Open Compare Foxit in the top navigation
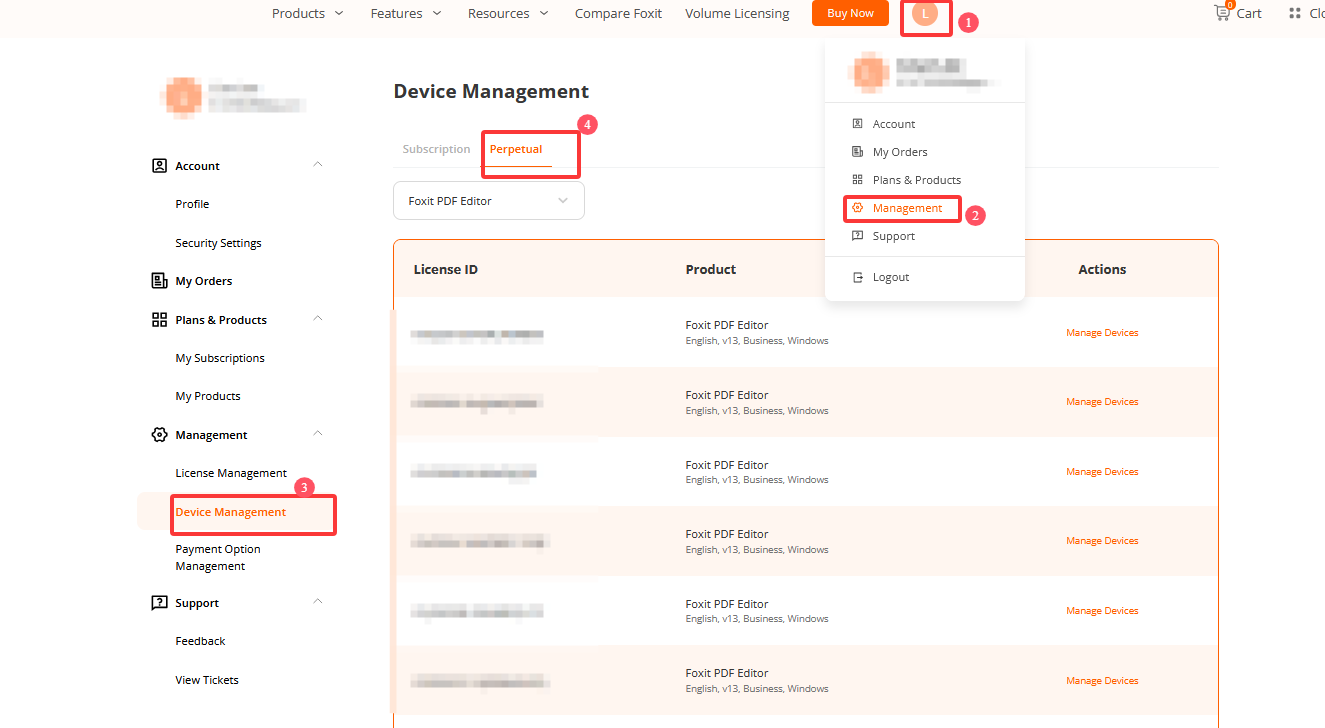The image size is (1325, 728). (x=618, y=13)
